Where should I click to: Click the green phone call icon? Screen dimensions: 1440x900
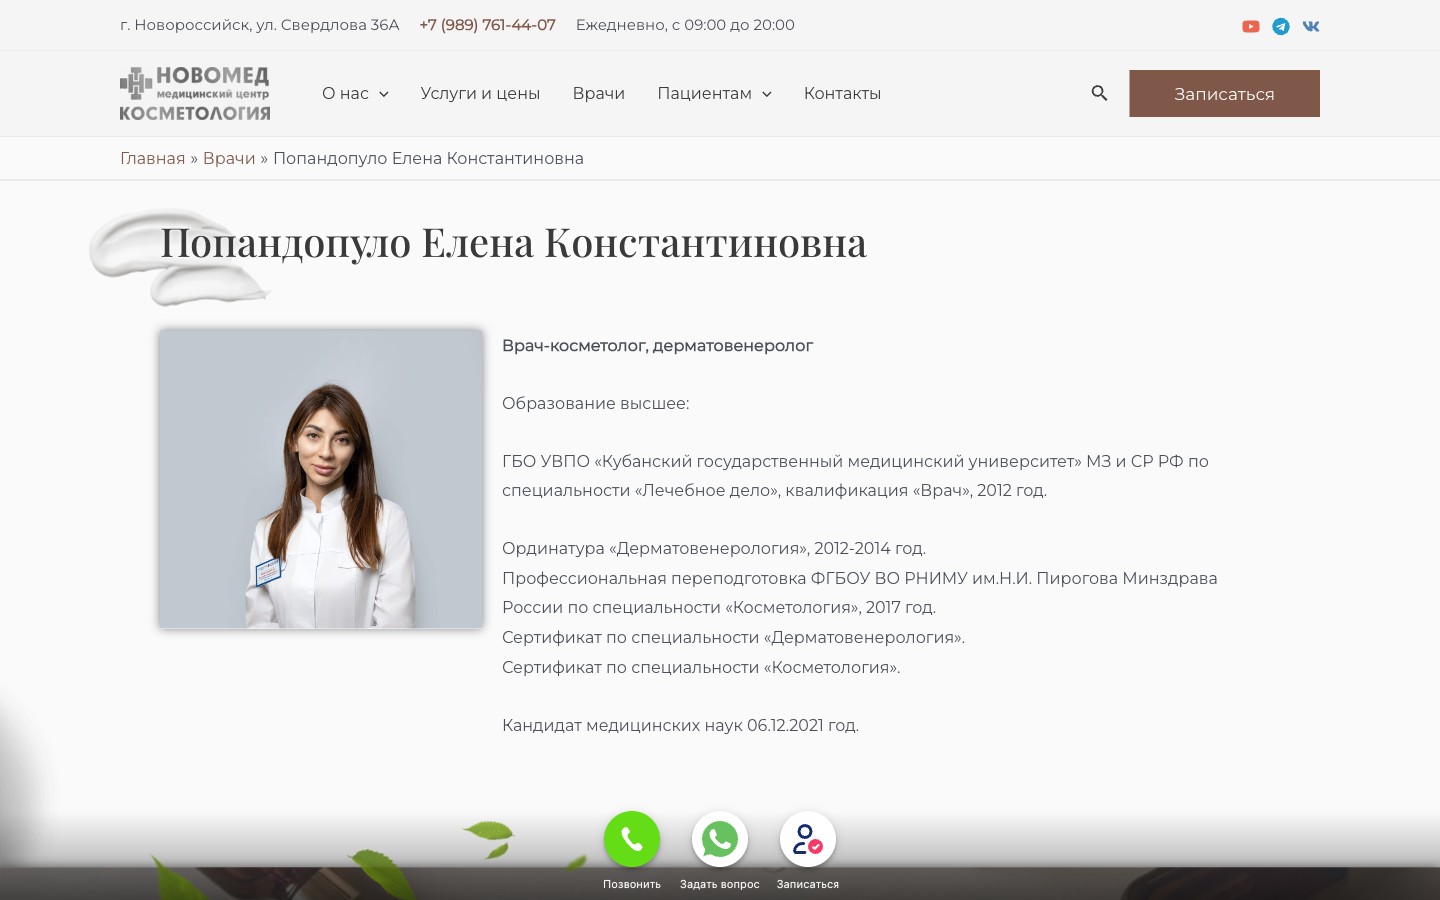(632, 839)
